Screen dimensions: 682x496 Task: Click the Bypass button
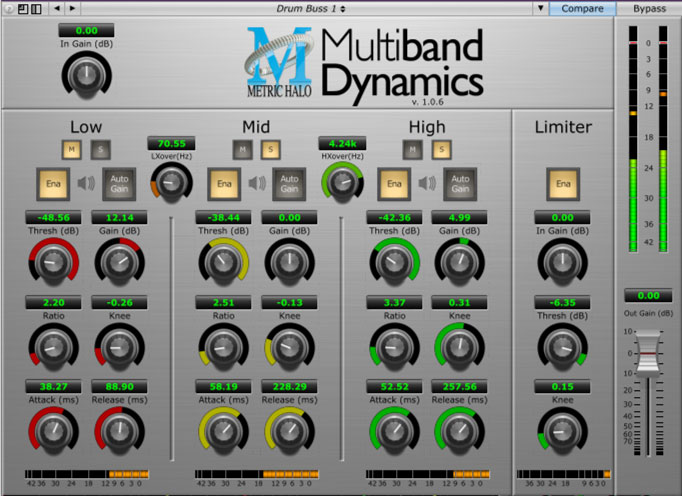point(649,8)
